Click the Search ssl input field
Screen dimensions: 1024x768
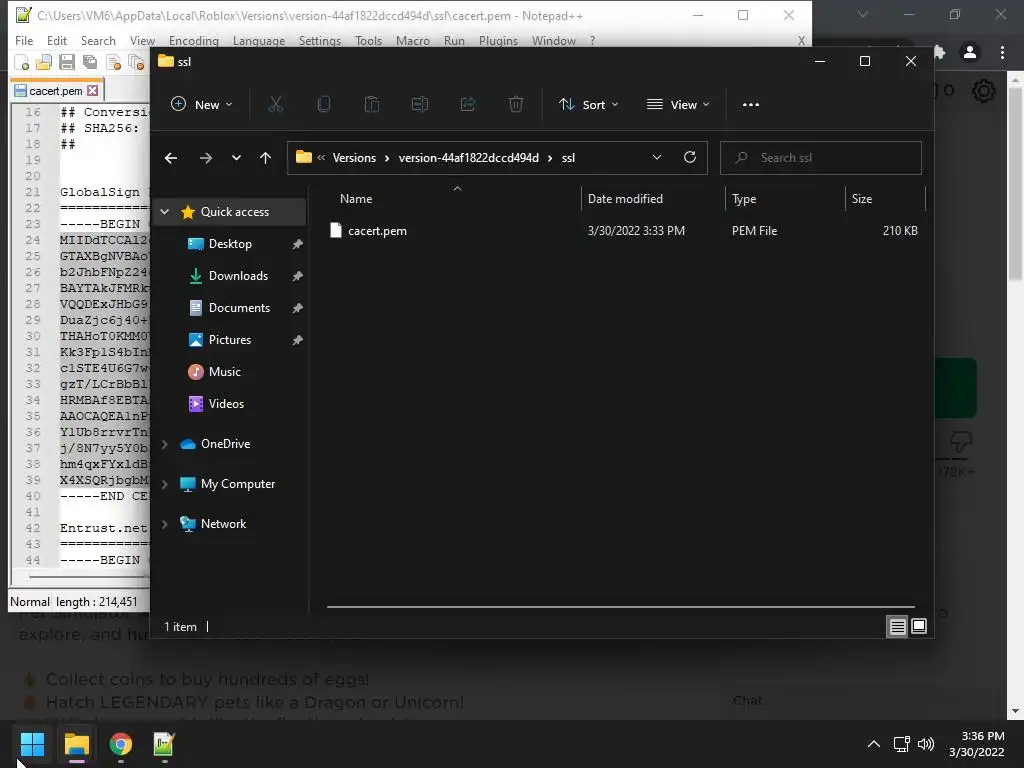(821, 158)
